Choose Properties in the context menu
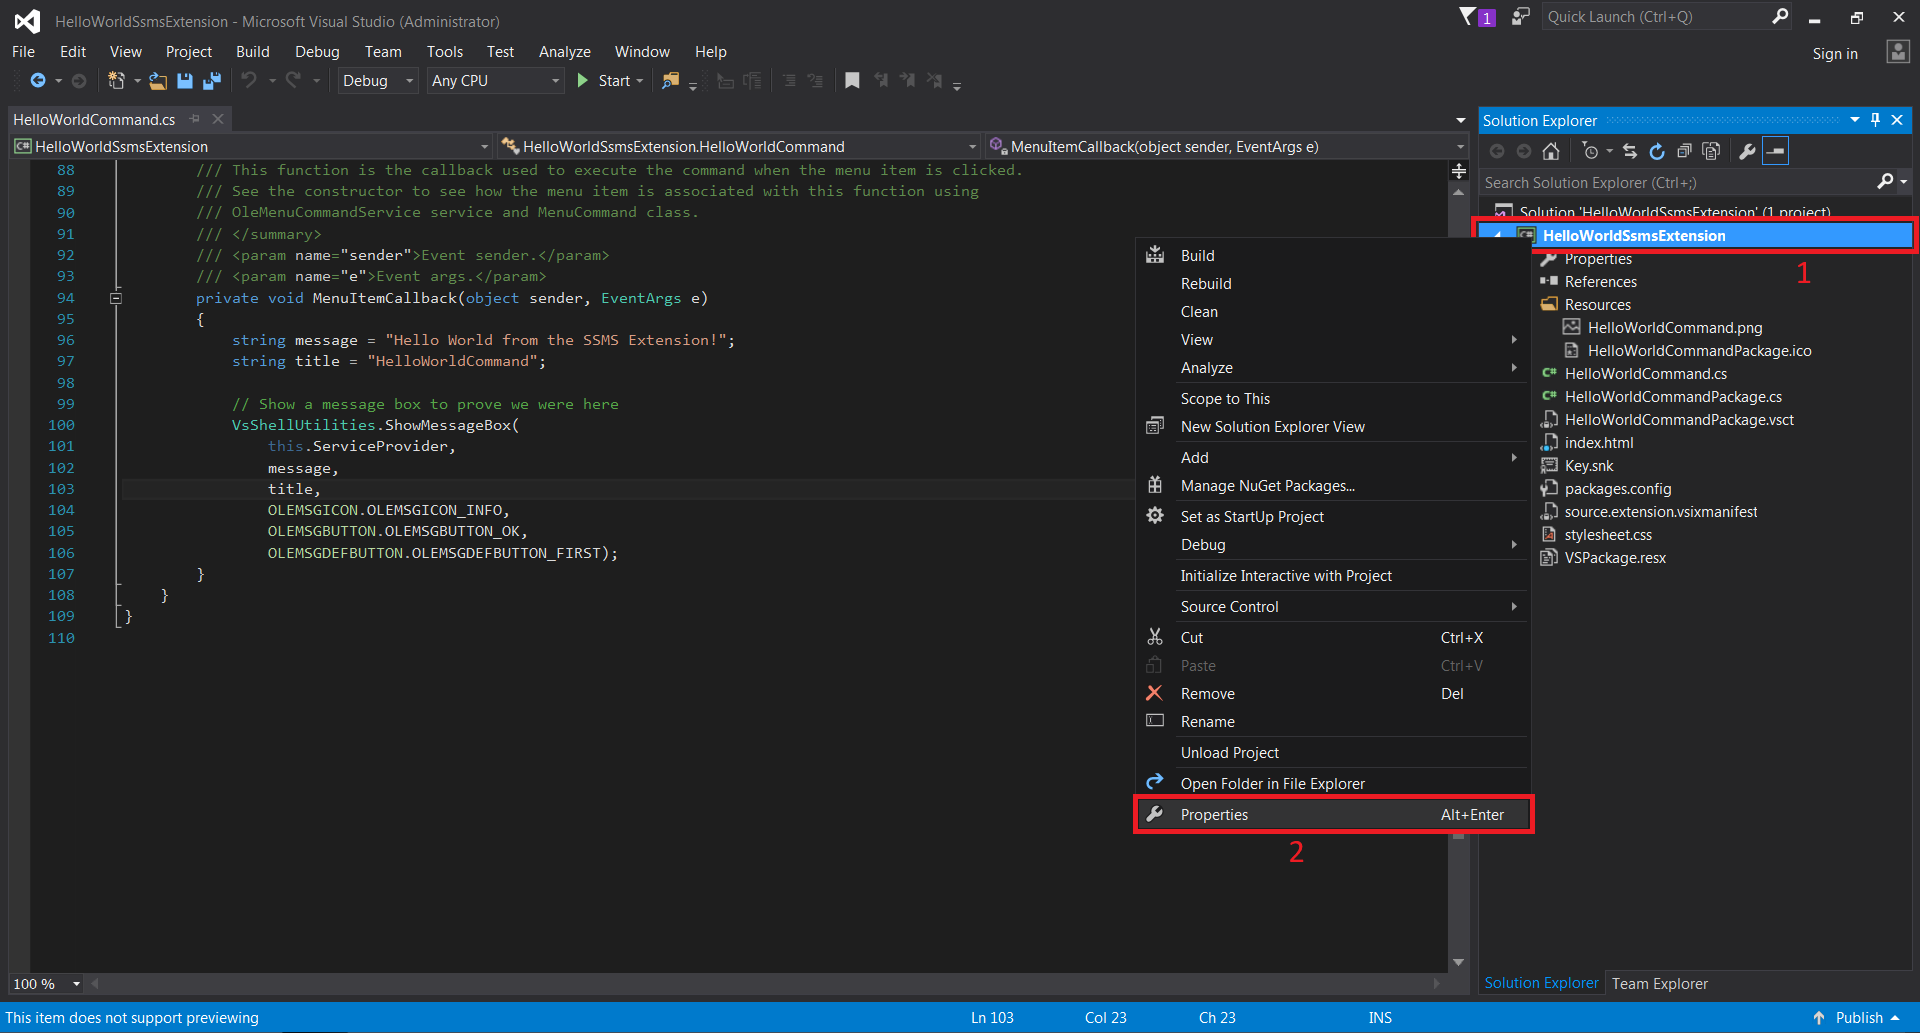 (1334, 815)
